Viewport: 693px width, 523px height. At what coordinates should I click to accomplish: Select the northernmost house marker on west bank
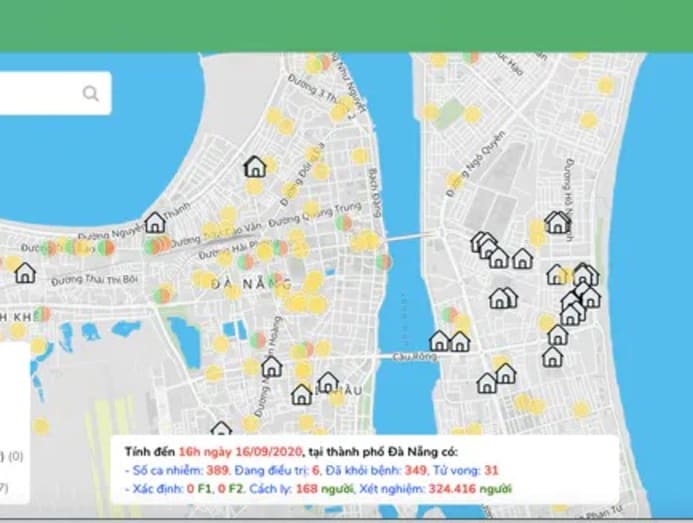pos(255,166)
